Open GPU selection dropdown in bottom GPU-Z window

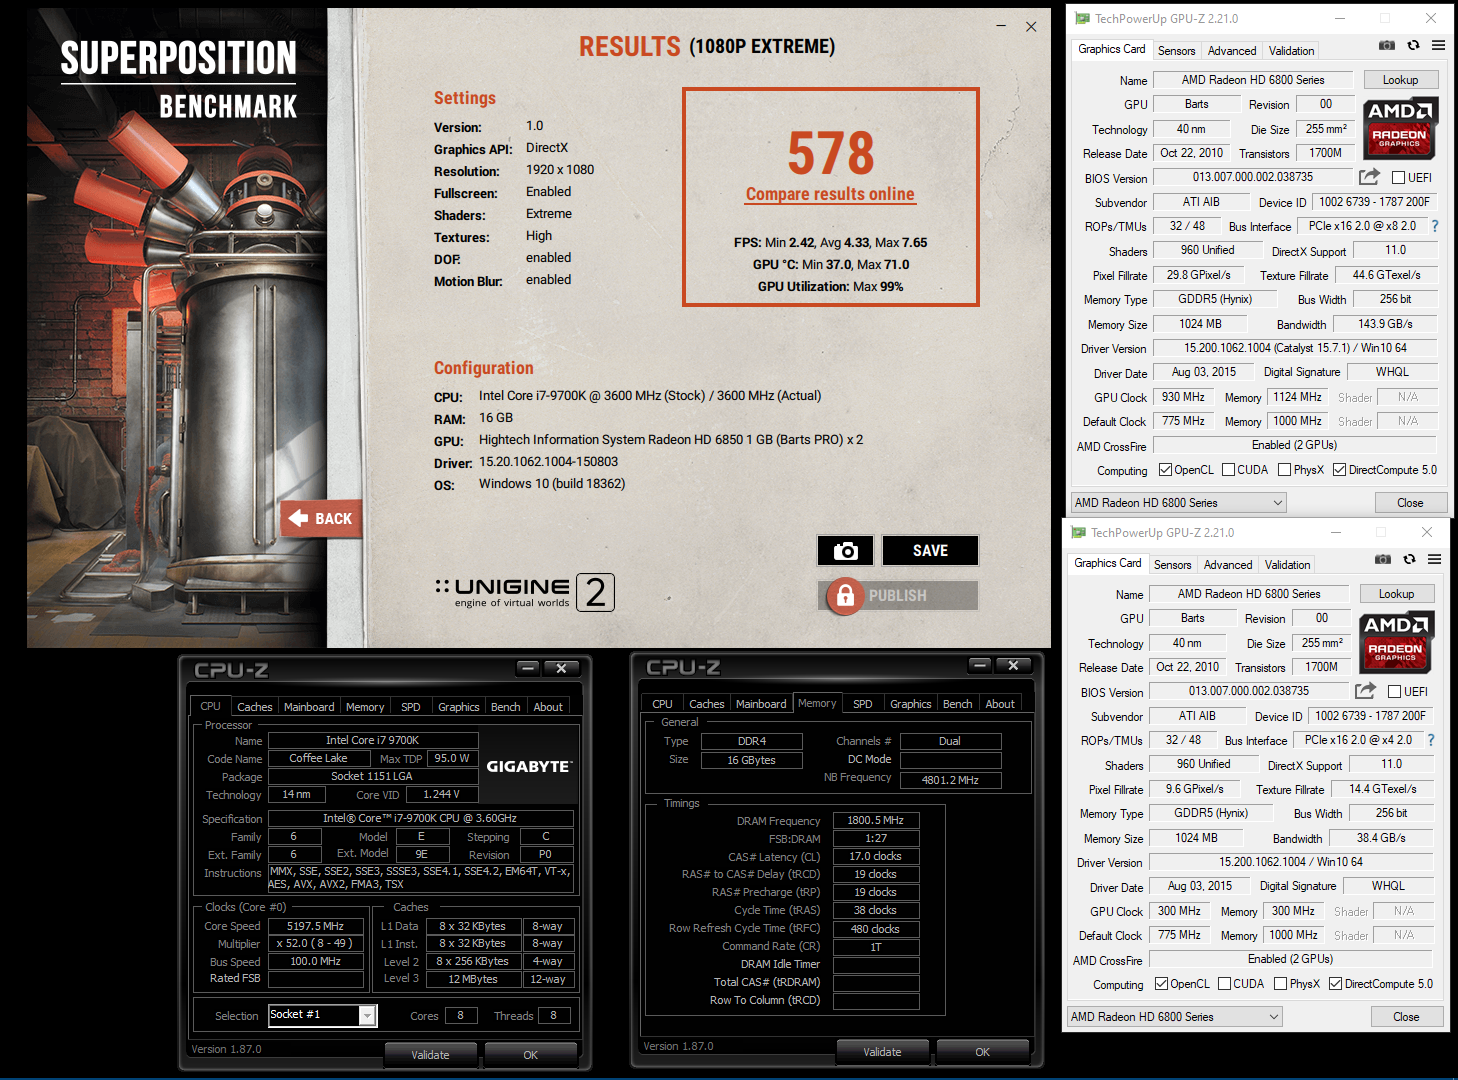pos(1174,1017)
